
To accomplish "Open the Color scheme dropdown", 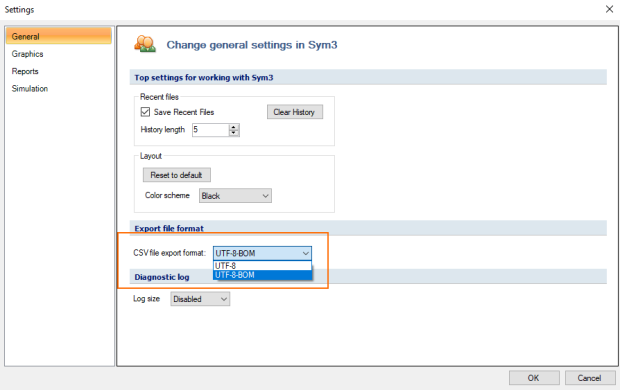I will [x=235, y=196].
